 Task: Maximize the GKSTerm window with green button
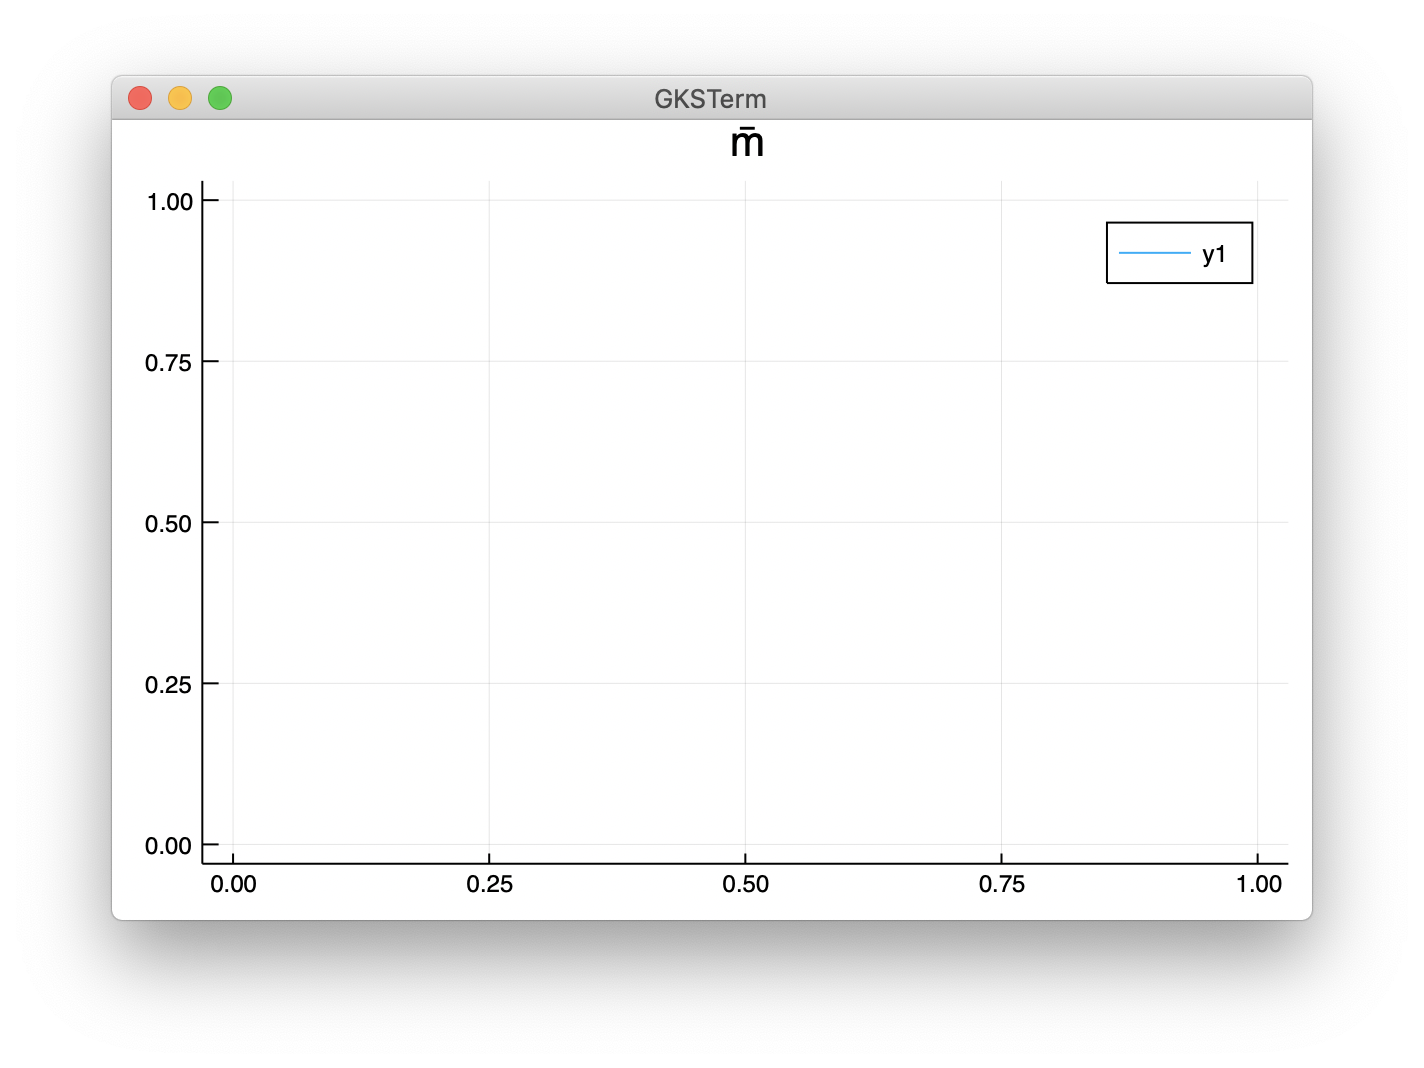coord(220,98)
